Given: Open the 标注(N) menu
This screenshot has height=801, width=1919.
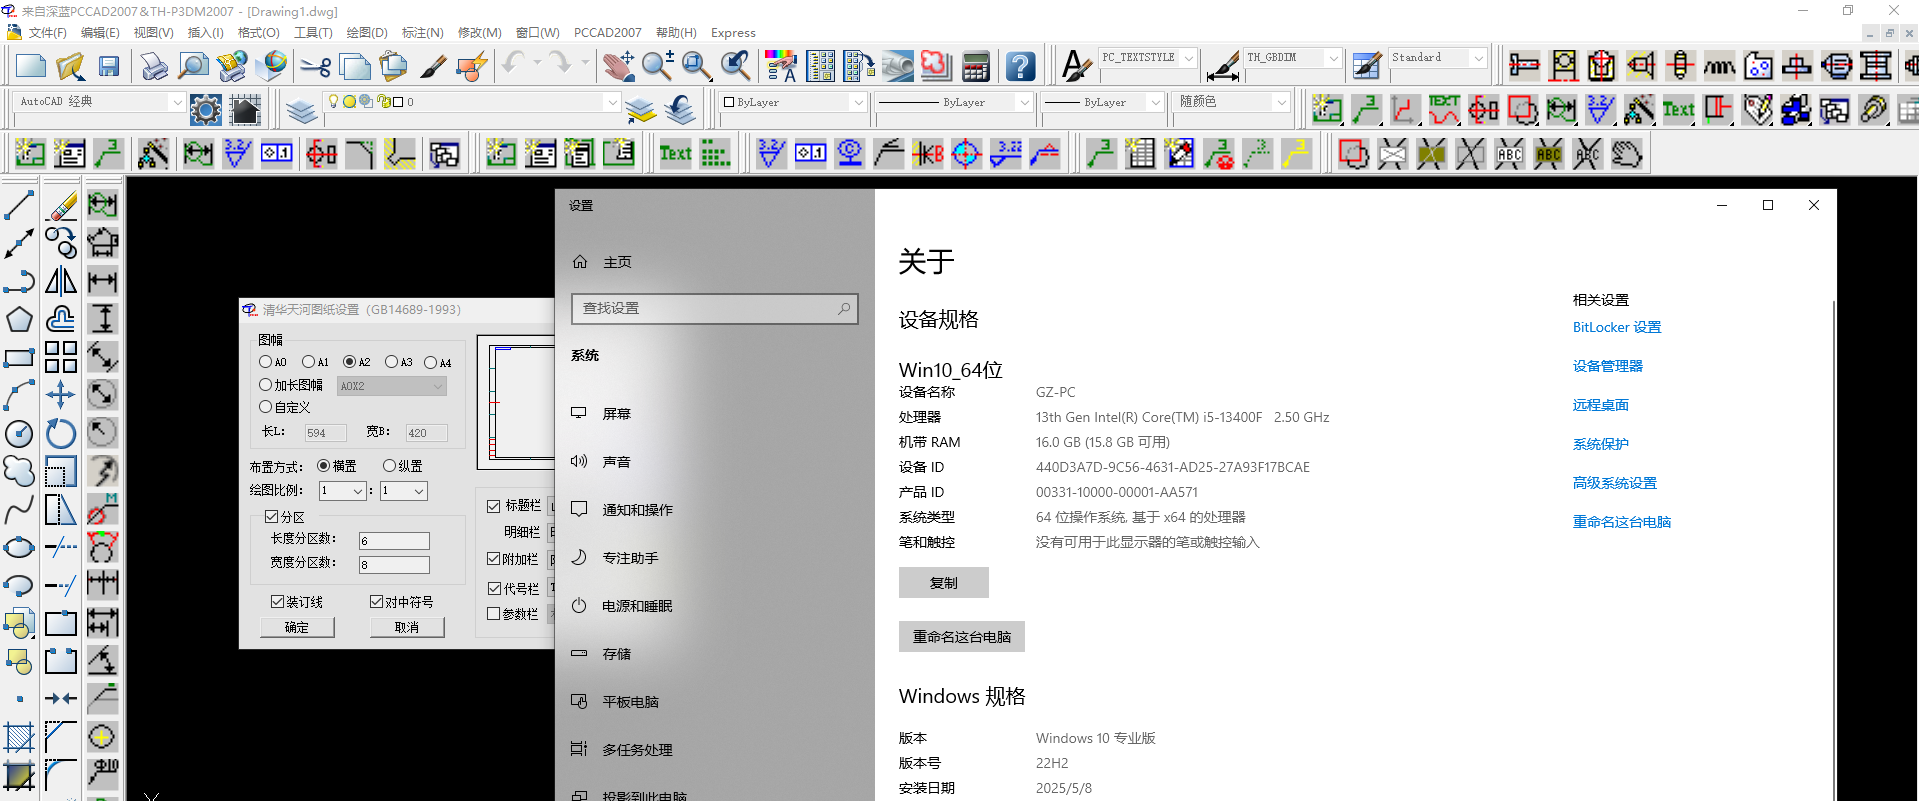Looking at the screenshot, I should tap(422, 33).
